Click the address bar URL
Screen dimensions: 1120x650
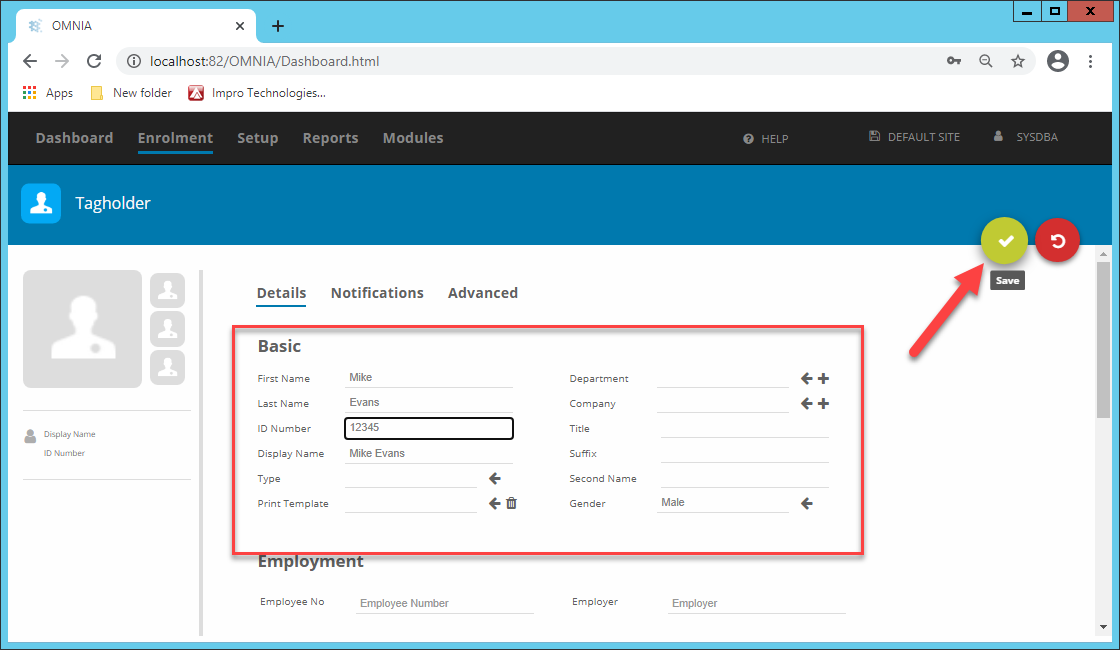[x=264, y=61]
